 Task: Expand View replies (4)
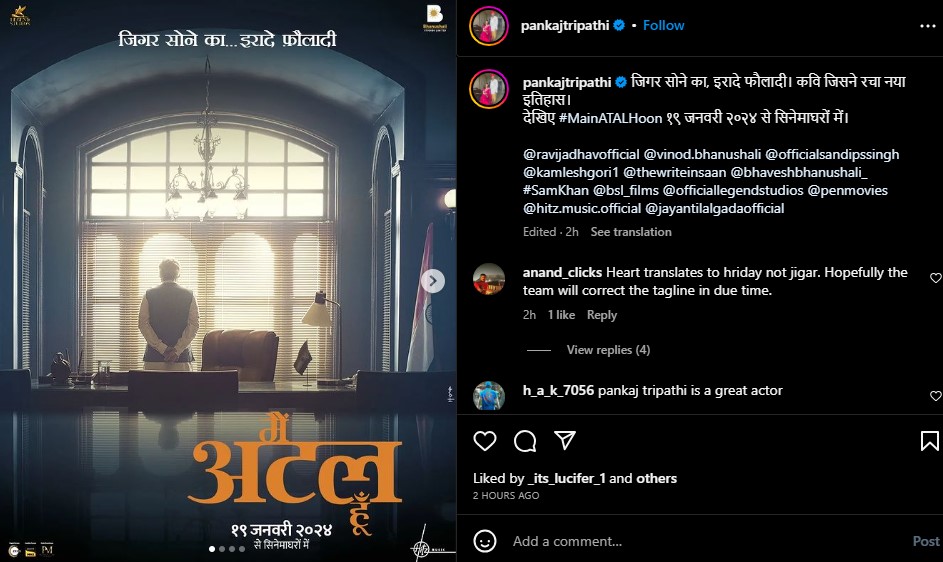[x=608, y=350]
